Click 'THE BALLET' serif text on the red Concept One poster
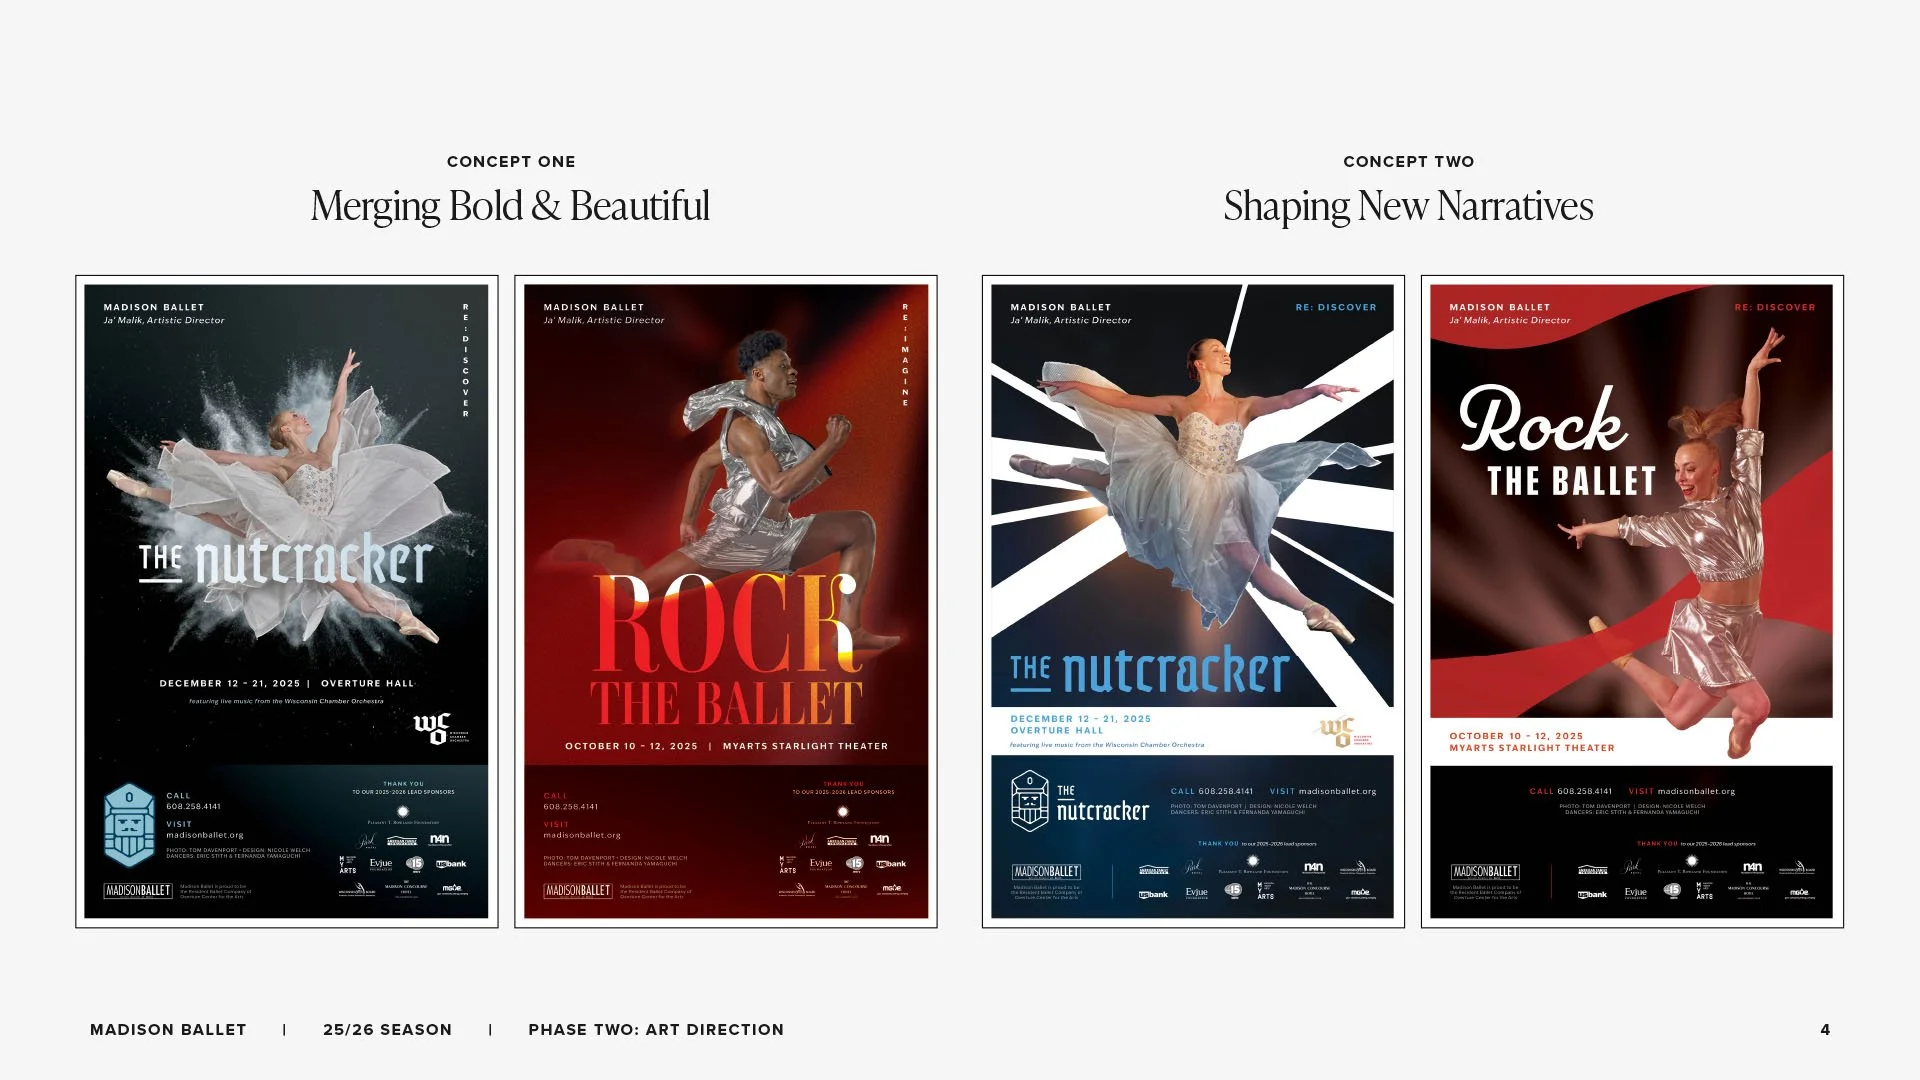Viewport: 1920px width, 1080px height. [726, 703]
